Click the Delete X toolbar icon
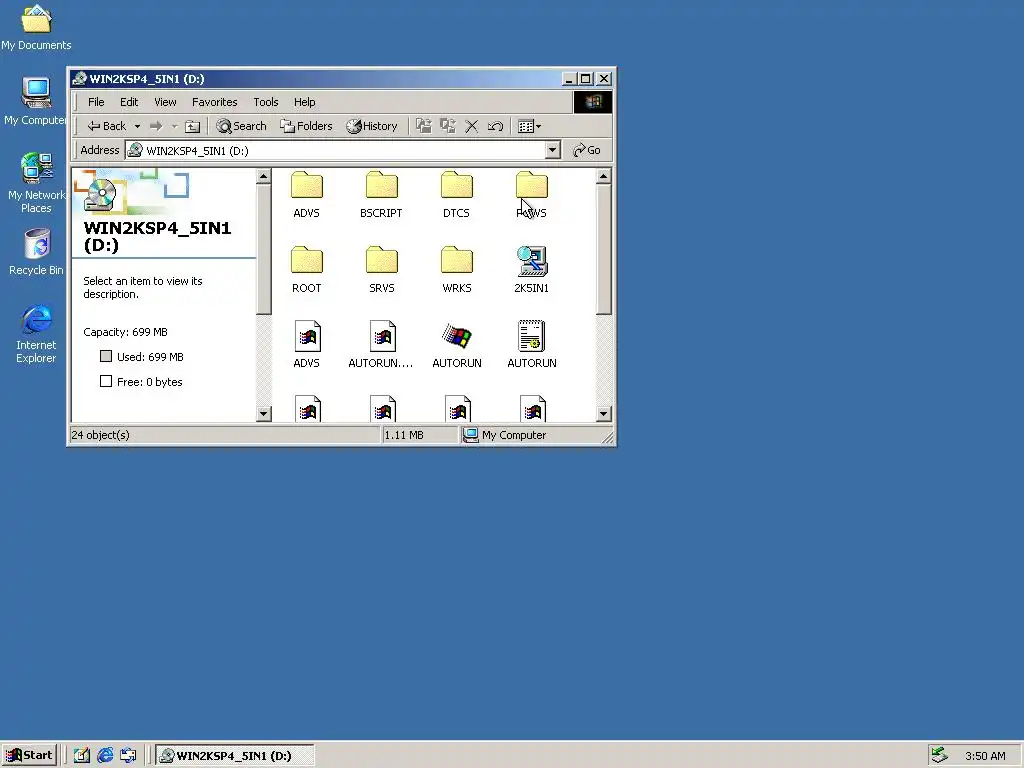The height and width of the screenshot is (768, 1024). coord(472,126)
